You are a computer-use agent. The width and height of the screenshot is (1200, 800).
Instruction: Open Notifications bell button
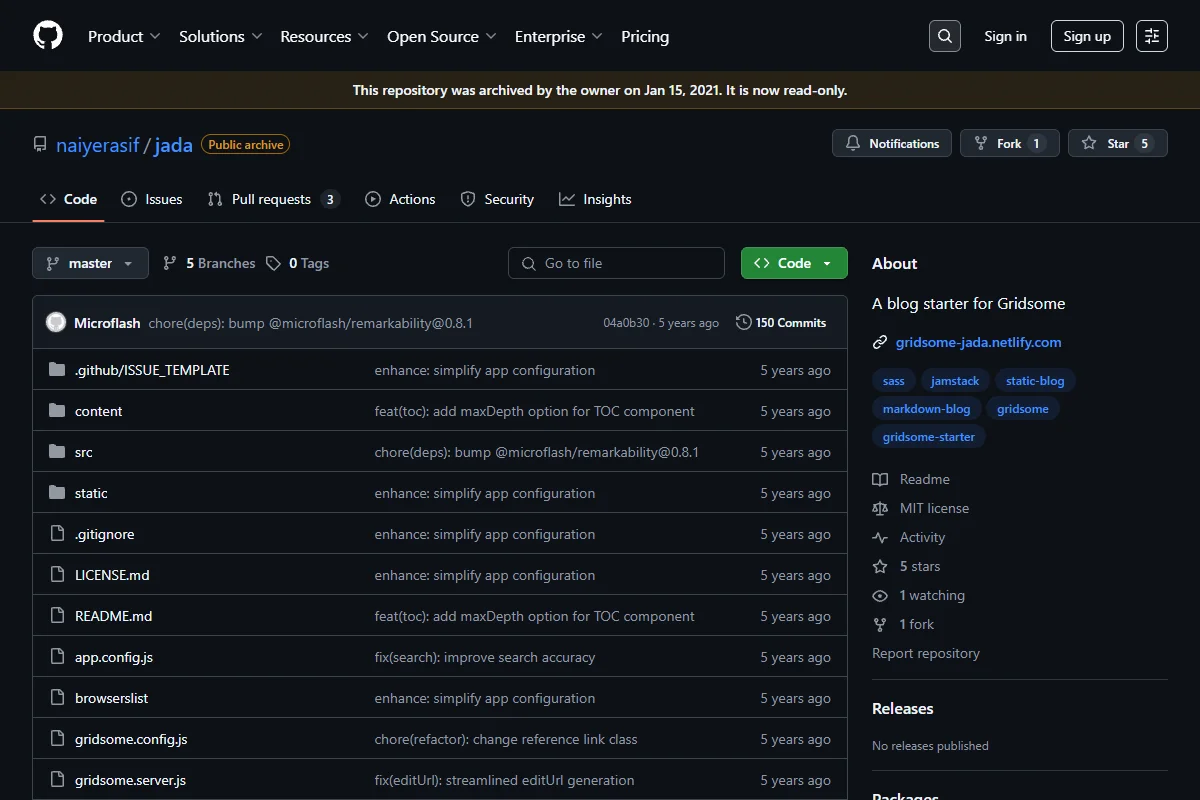coord(892,144)
